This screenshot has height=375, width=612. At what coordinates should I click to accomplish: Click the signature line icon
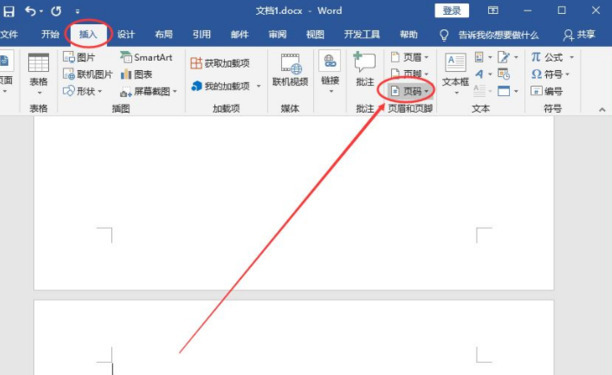point(508,57)
